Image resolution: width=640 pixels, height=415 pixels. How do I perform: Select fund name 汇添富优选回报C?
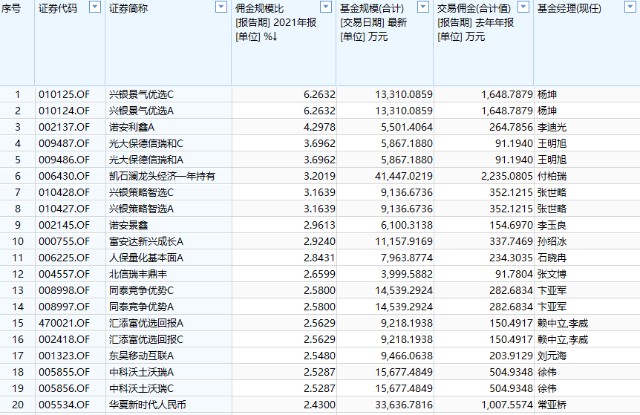click(x=146, y=339)
